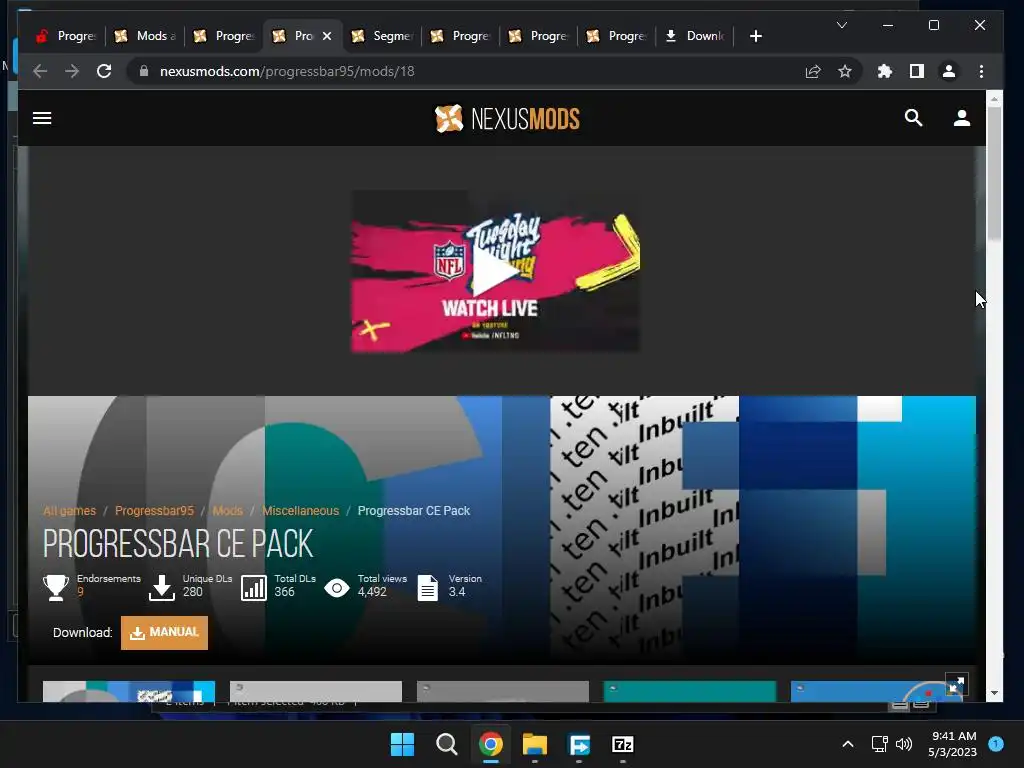
Task: Open the Chrome extensions puzzle icon
Action: click(884, 71)
